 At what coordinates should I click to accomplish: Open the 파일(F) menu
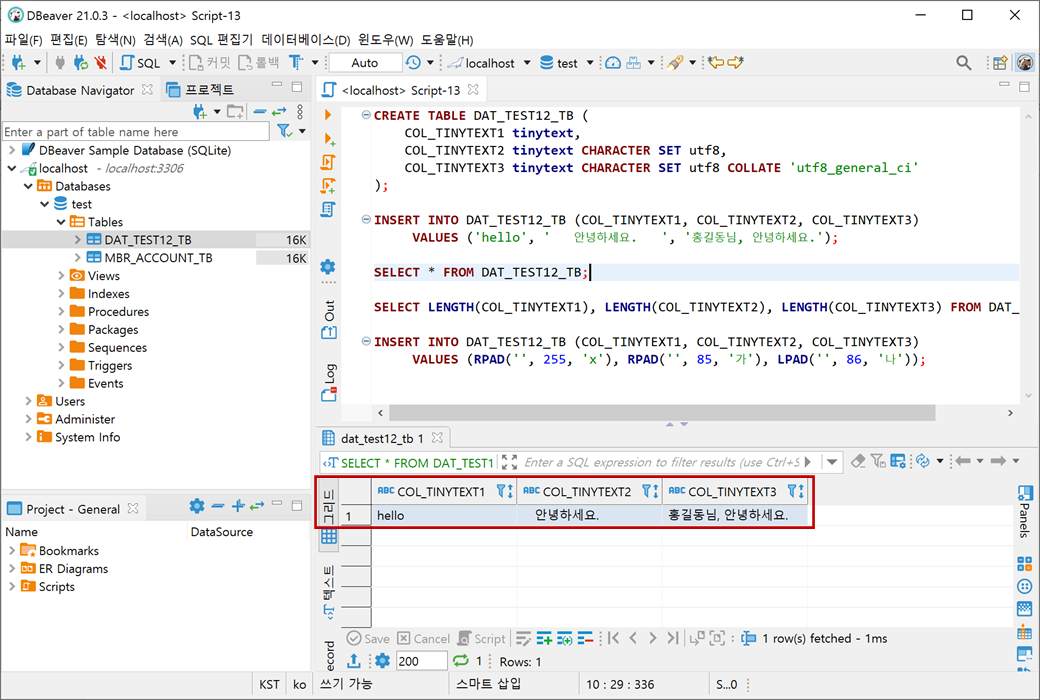pyautogui.click(x=23, y=40)
